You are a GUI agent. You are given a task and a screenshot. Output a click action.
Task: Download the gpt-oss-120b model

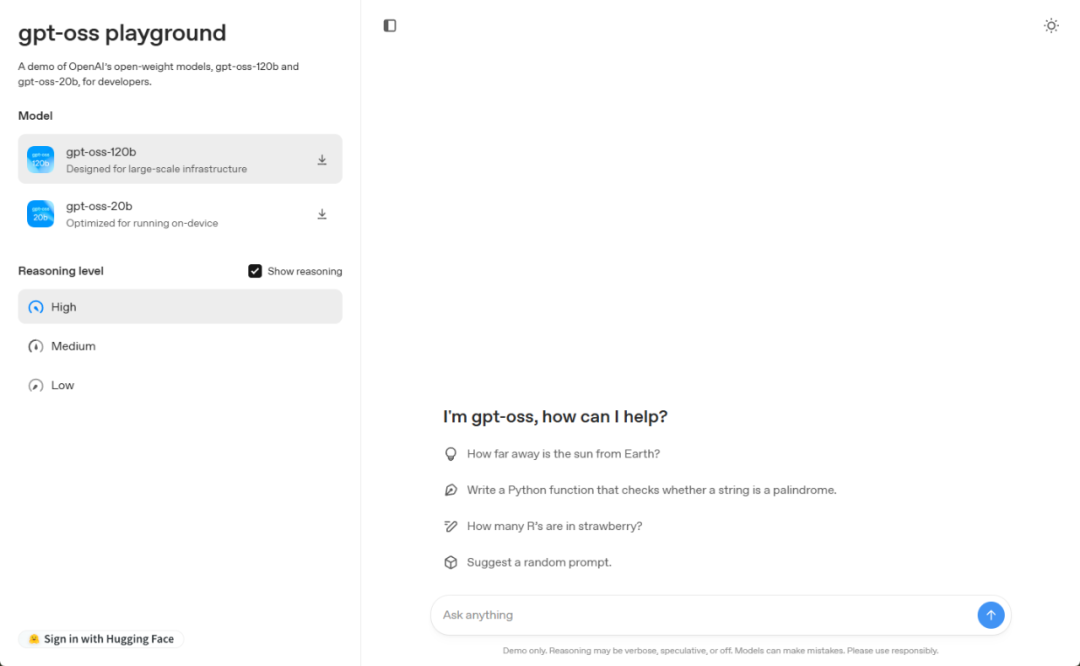[322, 160]
